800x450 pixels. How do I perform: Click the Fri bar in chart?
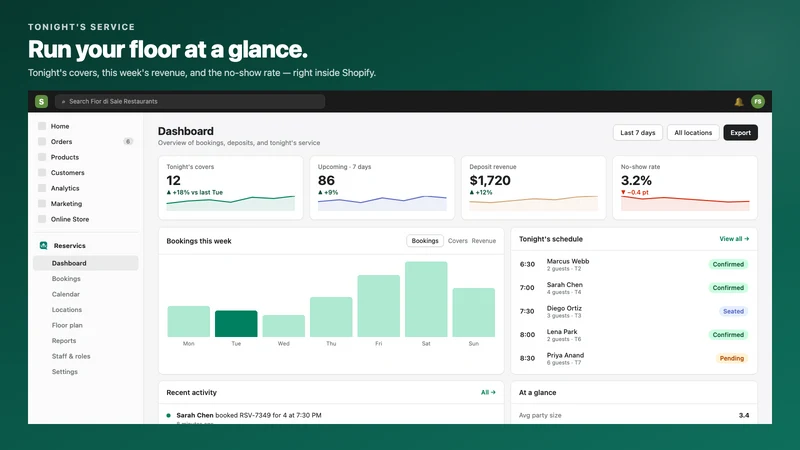click(379, 306)
